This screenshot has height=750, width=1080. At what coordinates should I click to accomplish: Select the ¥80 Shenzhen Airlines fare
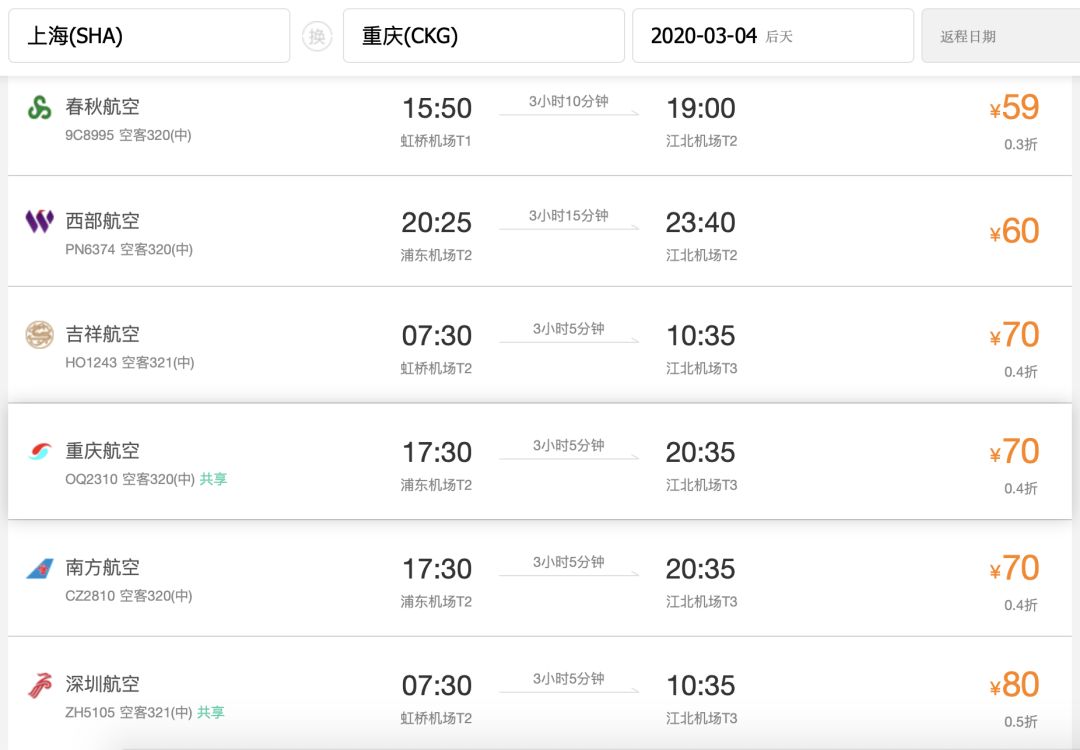(1014, 685)
